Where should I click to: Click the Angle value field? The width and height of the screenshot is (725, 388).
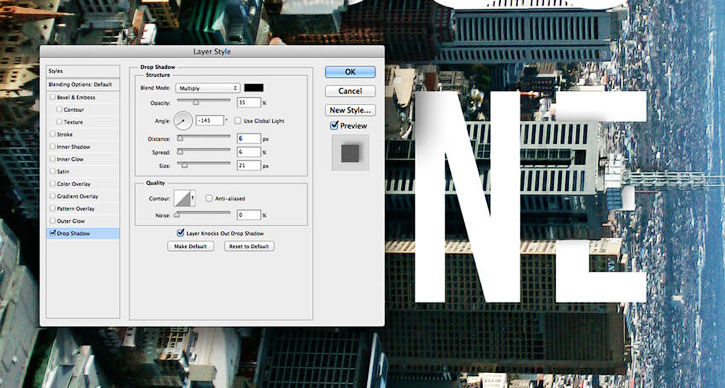pyautogui.click(x=210, y=121)
